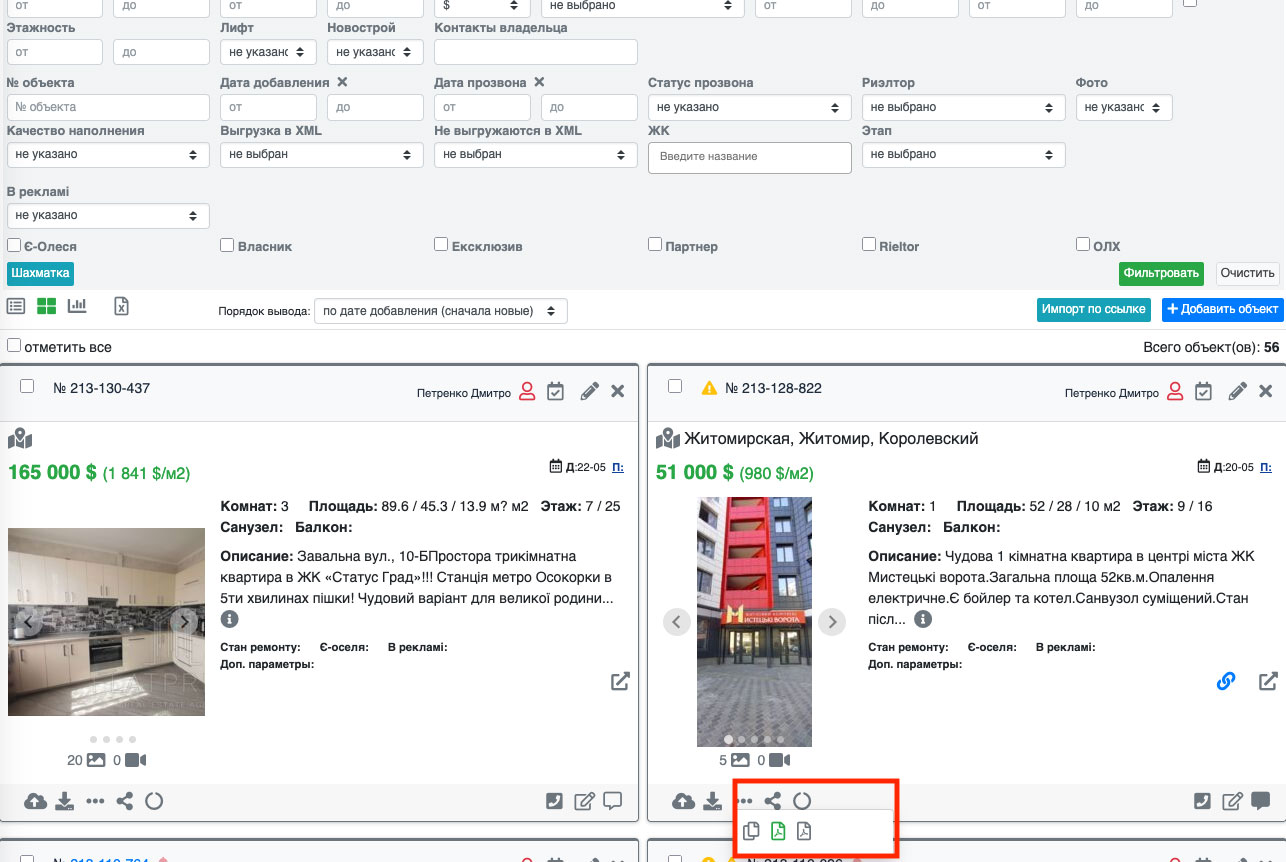Viewport: 1286px width, 862px height.
Task: Export listings to Excel file icon
Action: [x=121, y=306]
